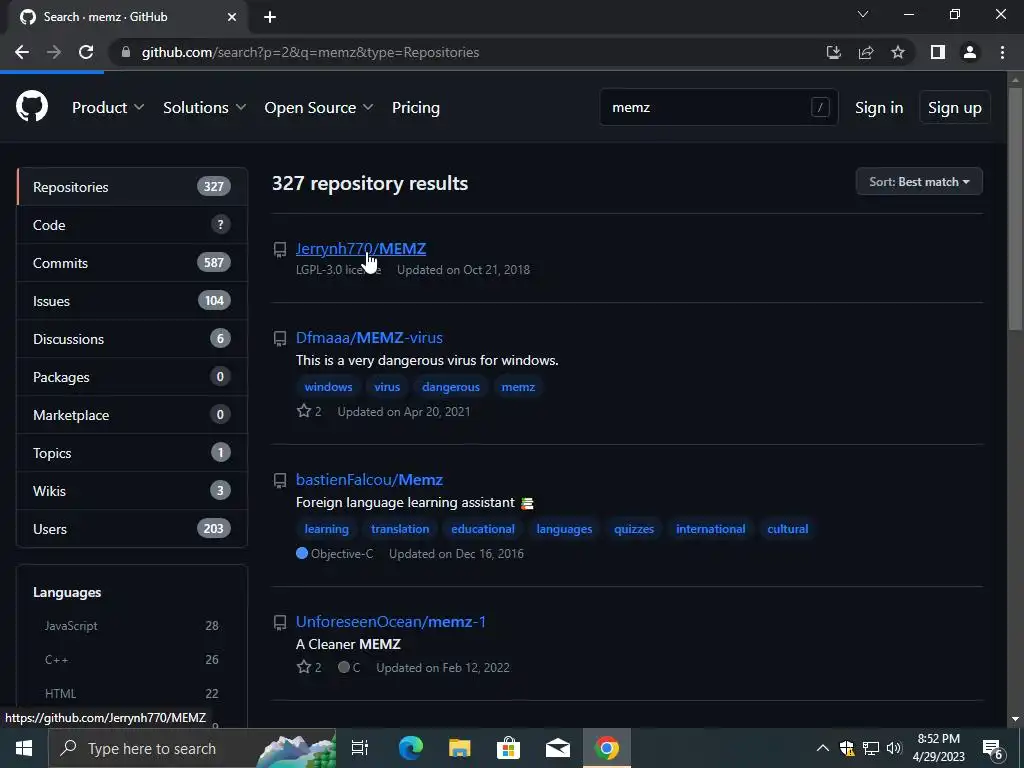Select Packages results category
Viewport: 1024px width, 768px height.
coord(132,377)
